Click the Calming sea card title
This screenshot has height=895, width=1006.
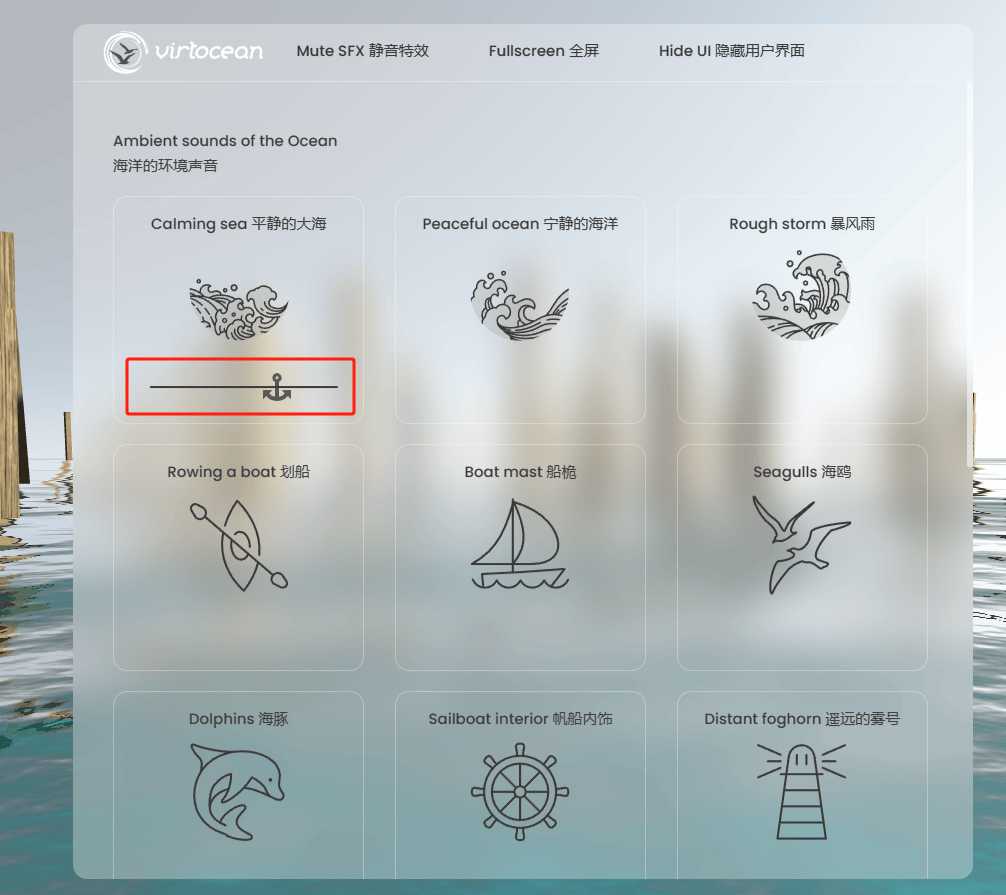click(239, 223)
